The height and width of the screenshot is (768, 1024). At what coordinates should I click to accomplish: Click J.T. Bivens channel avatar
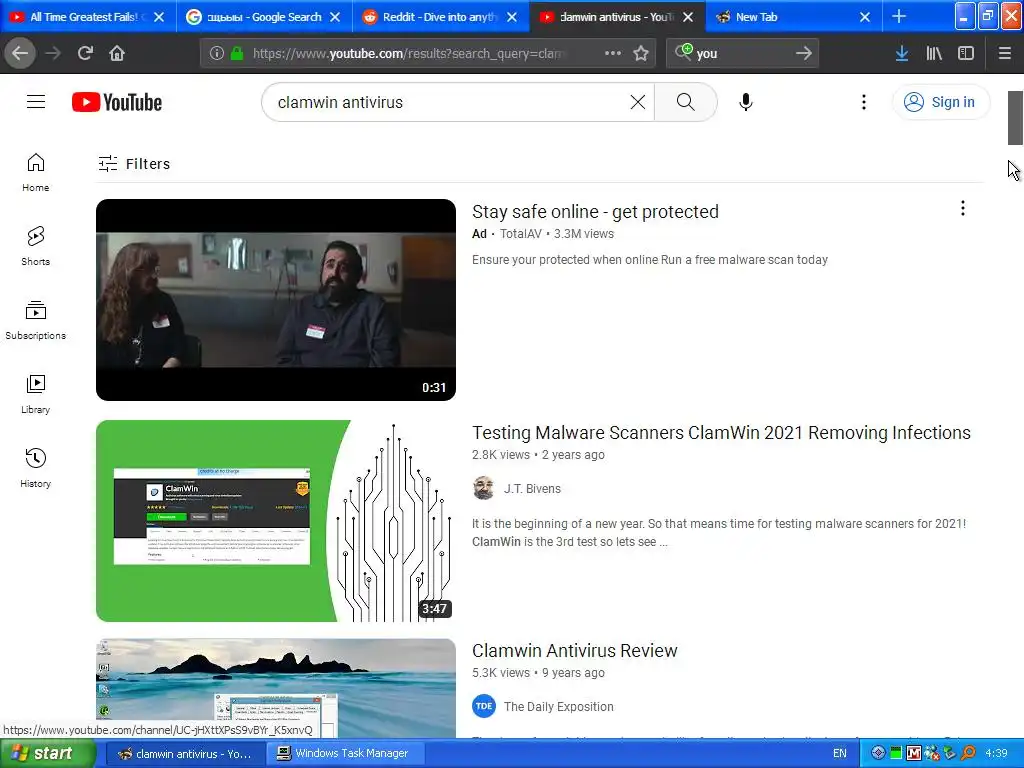(483, 488)
